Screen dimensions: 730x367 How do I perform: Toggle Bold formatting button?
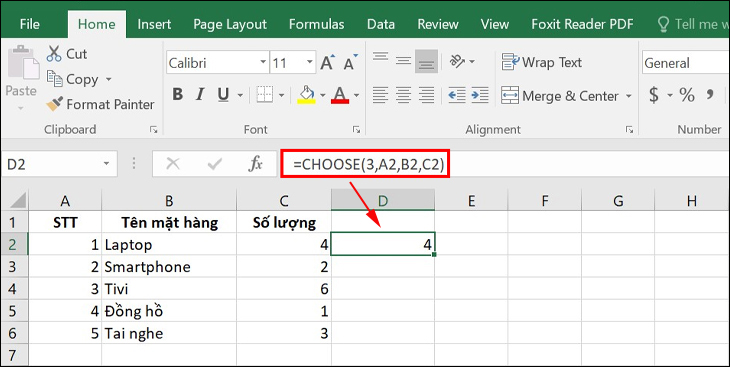pos(177,95)
